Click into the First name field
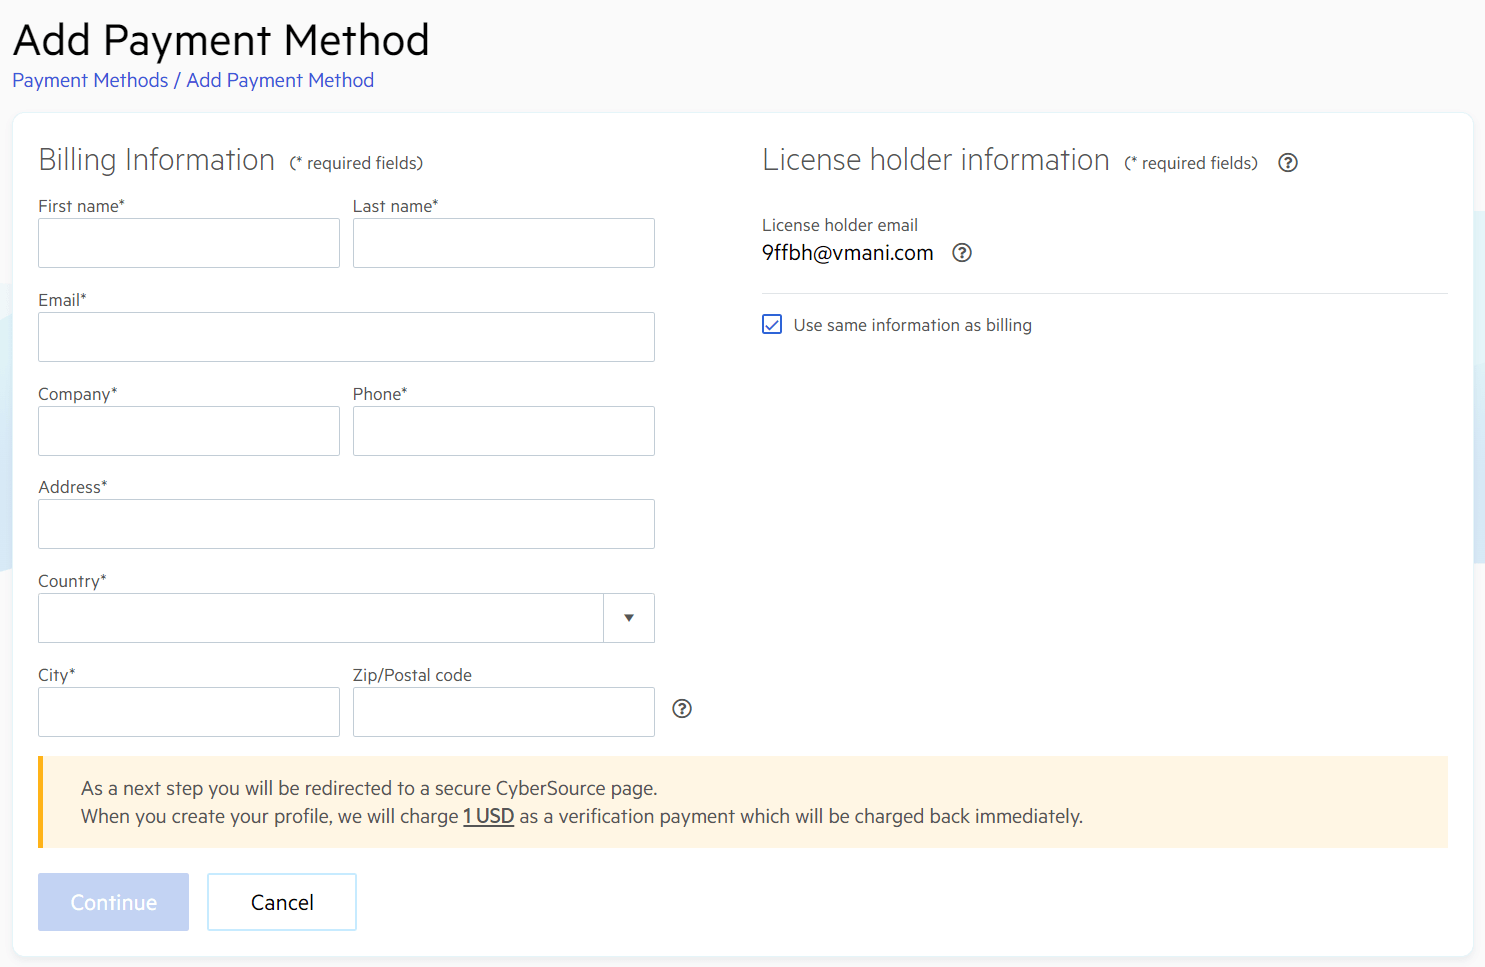This screenshot has width=1485, height=967. tap(188, 243)
